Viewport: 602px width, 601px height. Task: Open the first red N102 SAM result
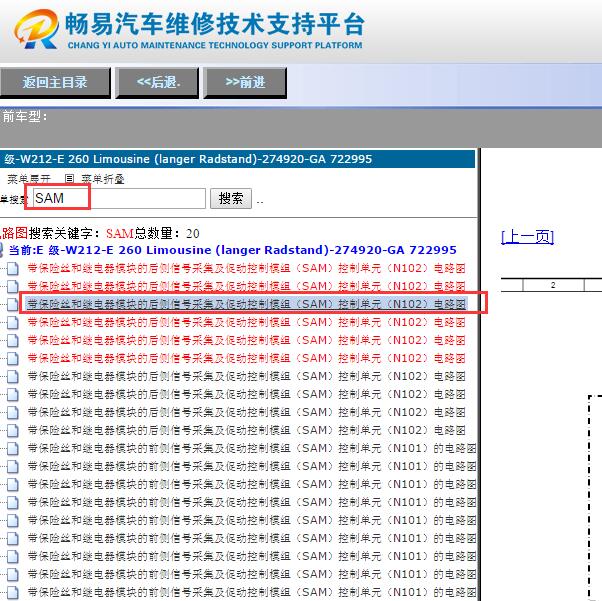coord(246,268)
